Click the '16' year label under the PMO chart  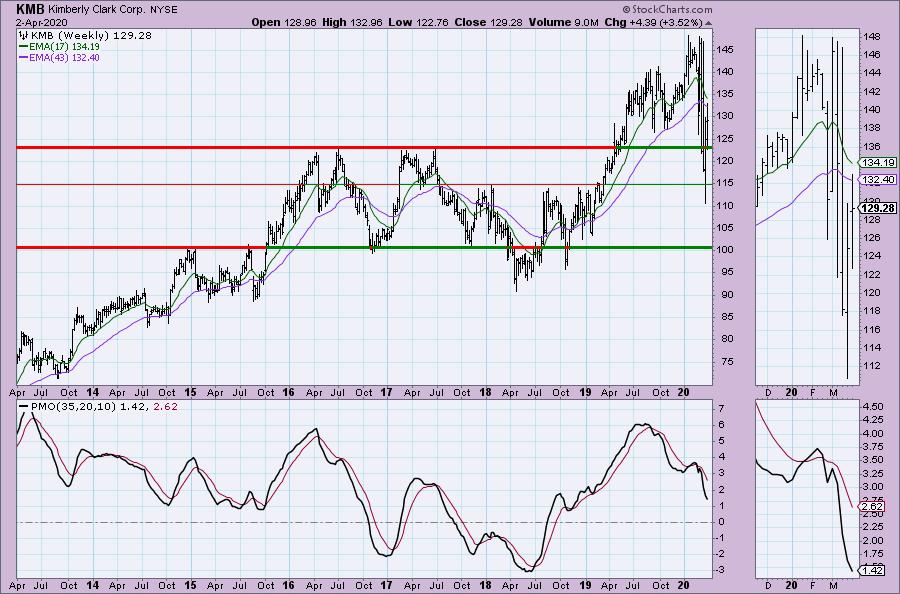[x=288, y=585]
